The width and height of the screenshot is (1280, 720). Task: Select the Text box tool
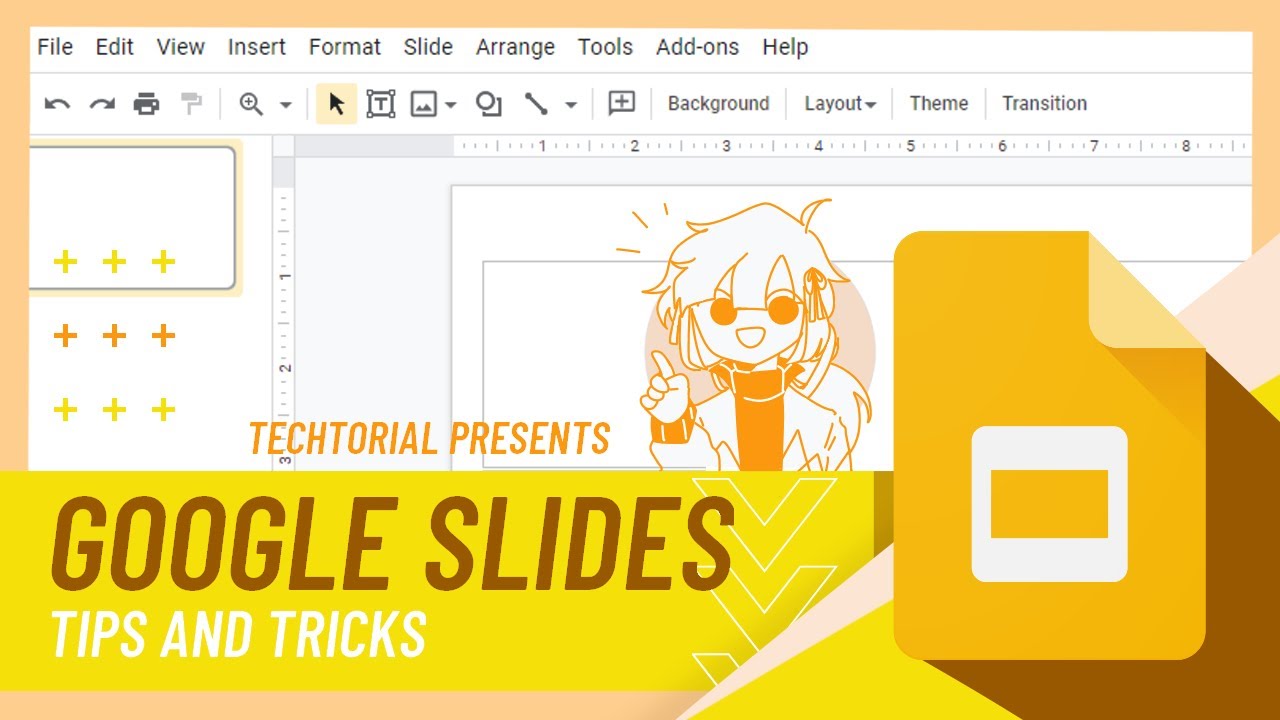(x=381, y=104)
